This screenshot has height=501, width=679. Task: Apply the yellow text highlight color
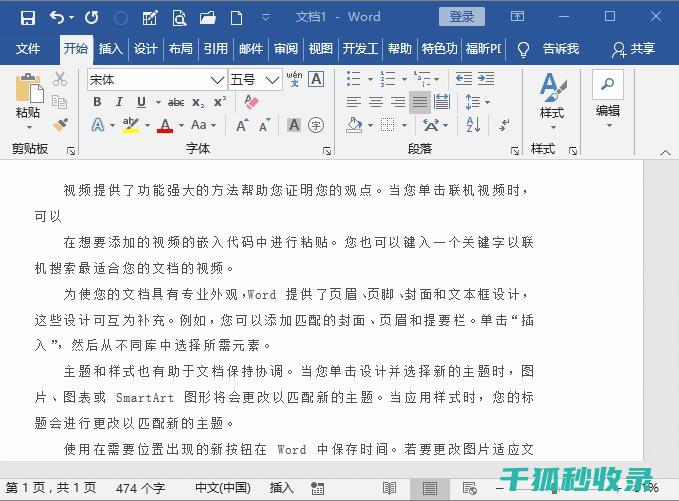tap(130, 125)
